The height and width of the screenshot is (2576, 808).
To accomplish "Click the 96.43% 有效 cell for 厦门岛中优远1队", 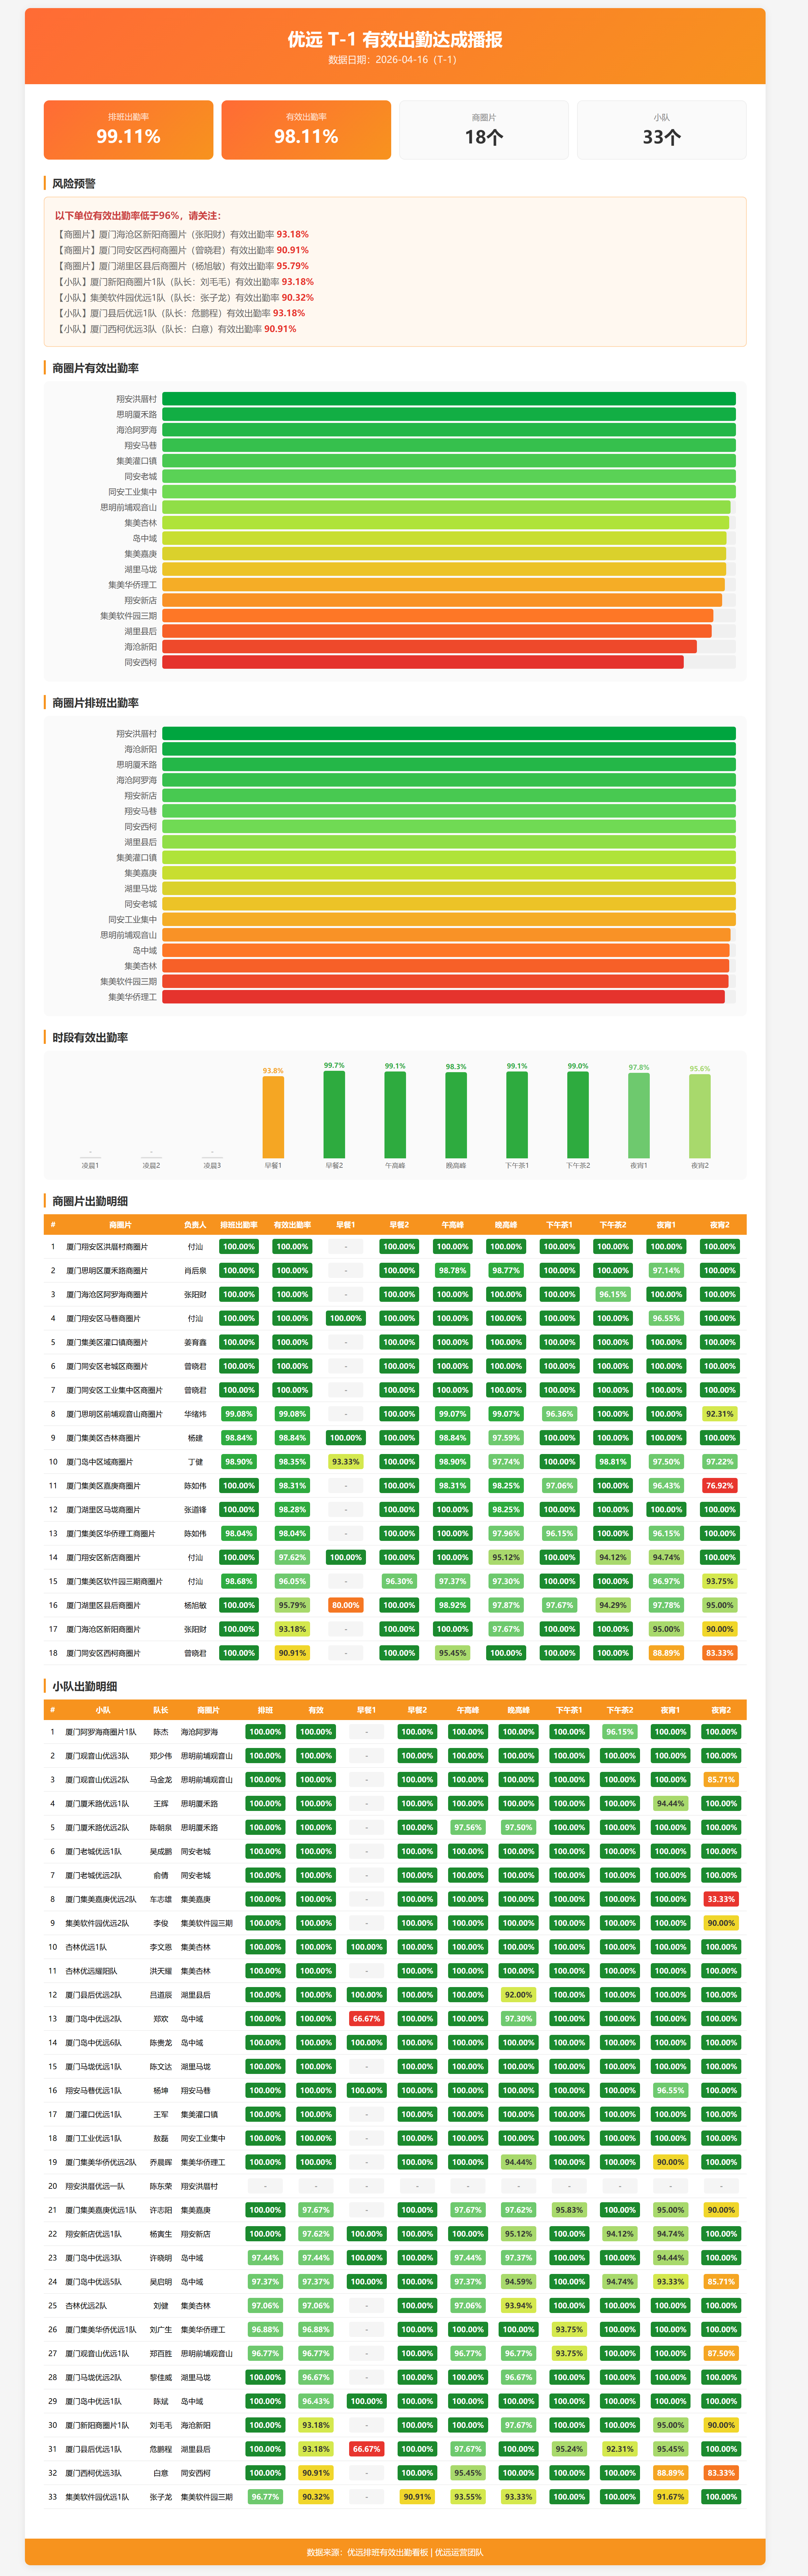I will pos(316,2401).
